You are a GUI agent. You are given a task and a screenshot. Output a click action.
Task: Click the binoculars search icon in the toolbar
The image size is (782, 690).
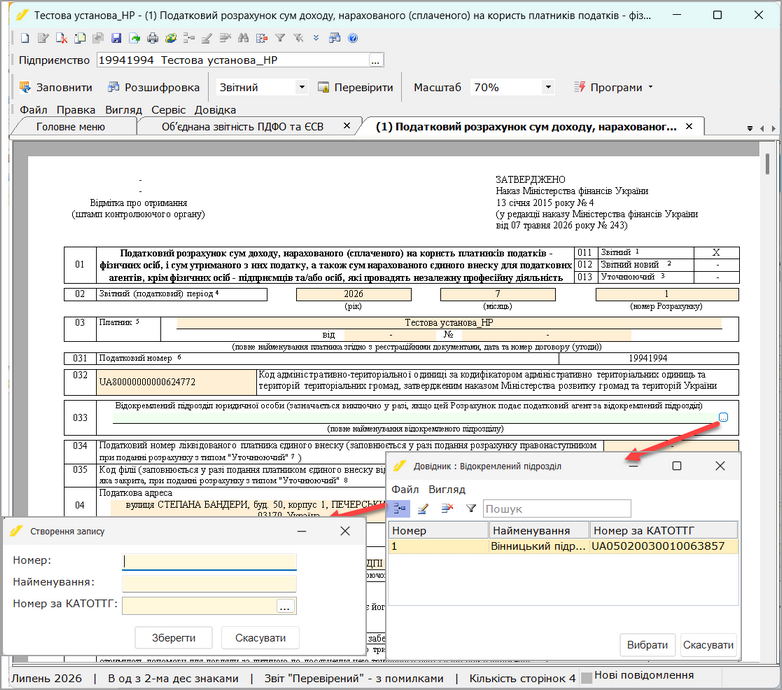point(243,38)
